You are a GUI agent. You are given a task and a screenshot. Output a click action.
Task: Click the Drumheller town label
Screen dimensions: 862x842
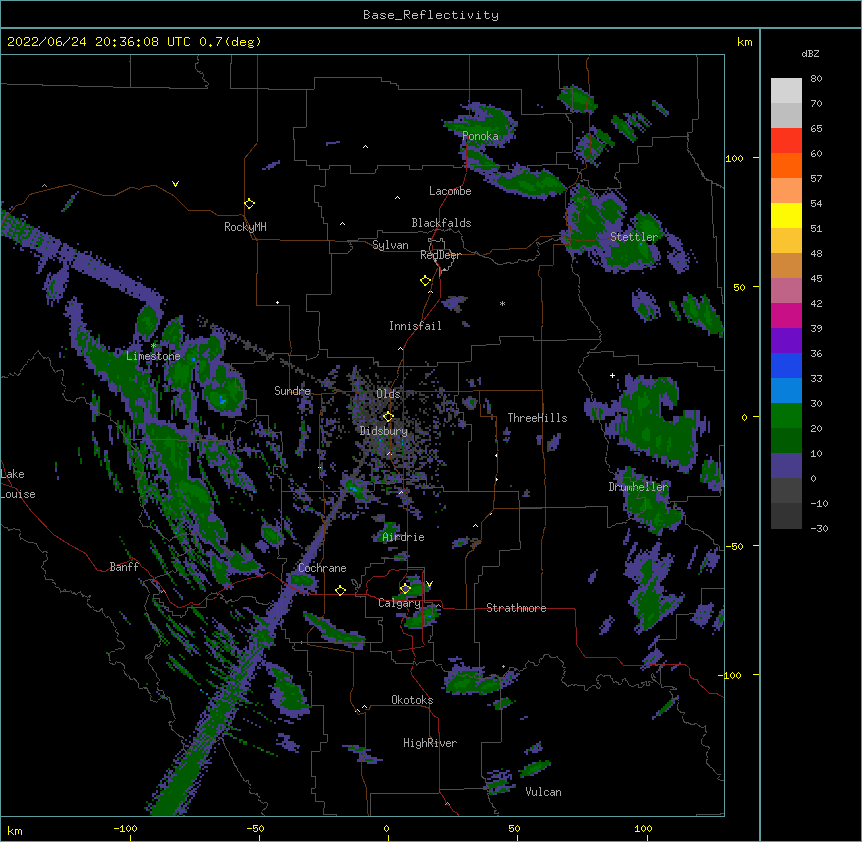638,487
